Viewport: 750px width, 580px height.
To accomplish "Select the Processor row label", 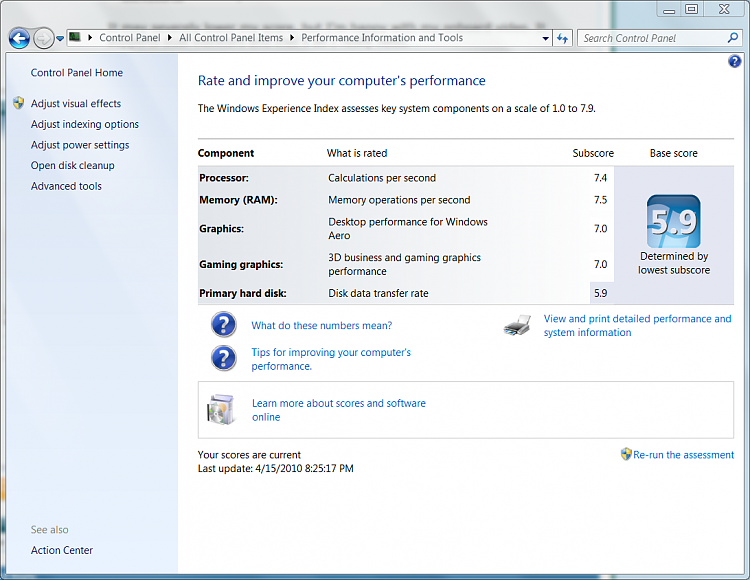I will 224,178.
